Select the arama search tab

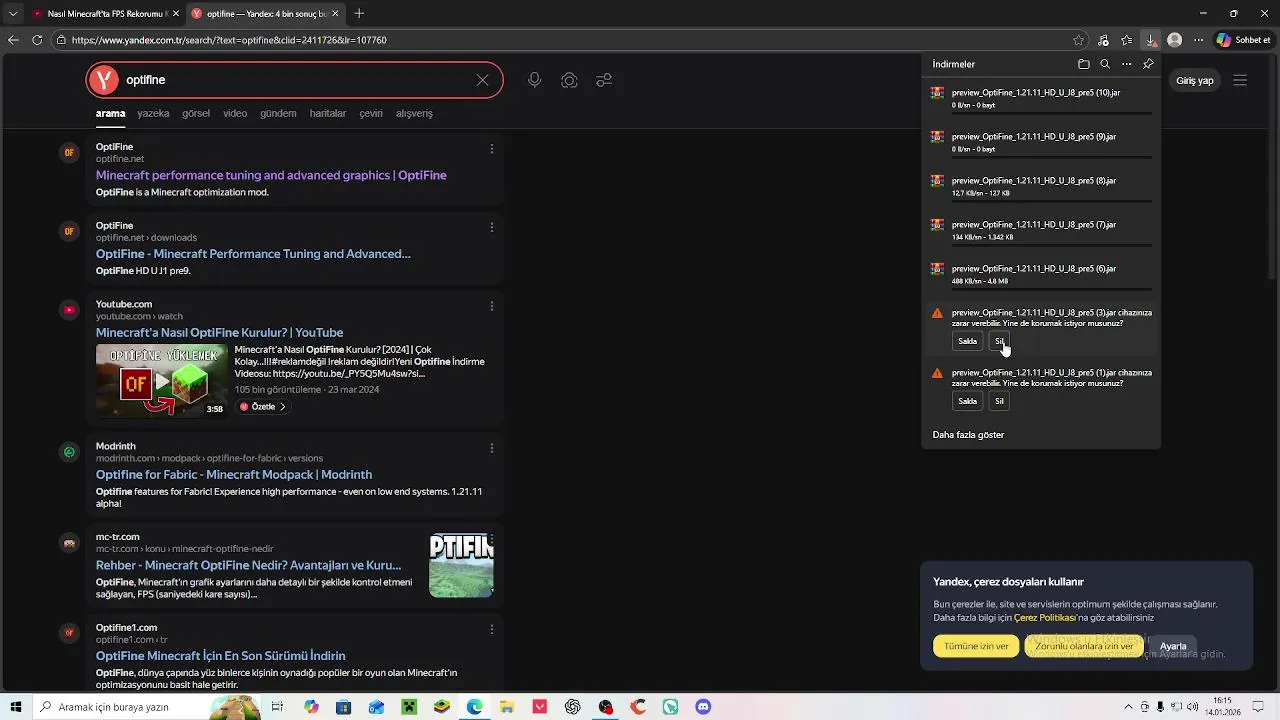[x=110, y=113]
